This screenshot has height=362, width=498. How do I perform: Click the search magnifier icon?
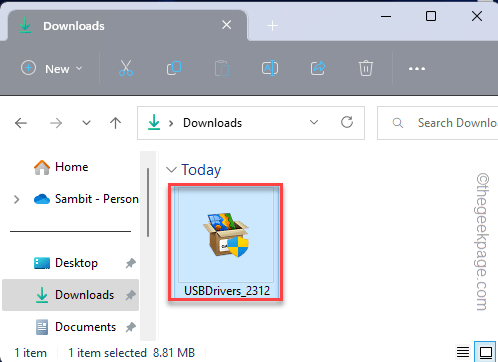[398, 123]
